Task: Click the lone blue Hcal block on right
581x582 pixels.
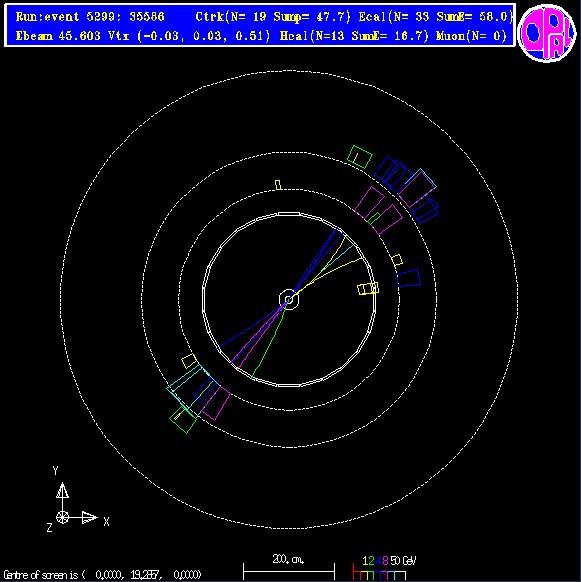Action: coord(409,278)
